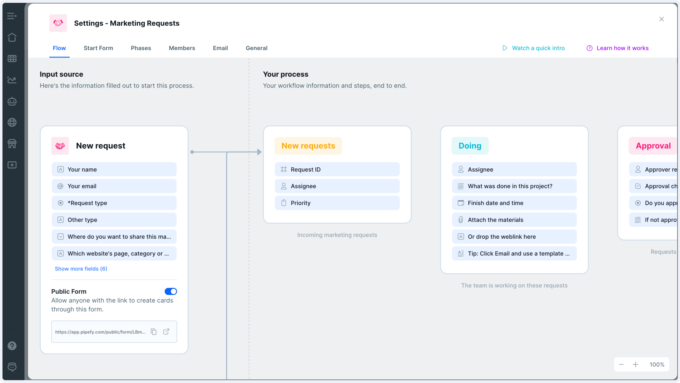Open the globe portal icon in sidebar
The width and height of the screenshot is (680, 383).
12,122
